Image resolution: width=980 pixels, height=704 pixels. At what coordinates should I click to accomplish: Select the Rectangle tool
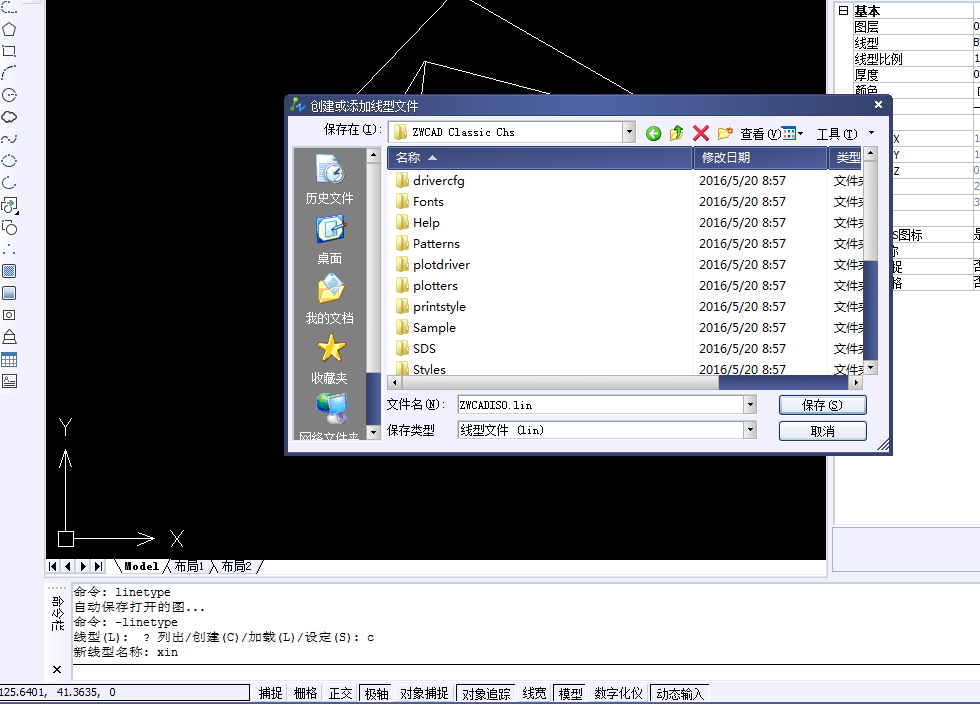9,52
